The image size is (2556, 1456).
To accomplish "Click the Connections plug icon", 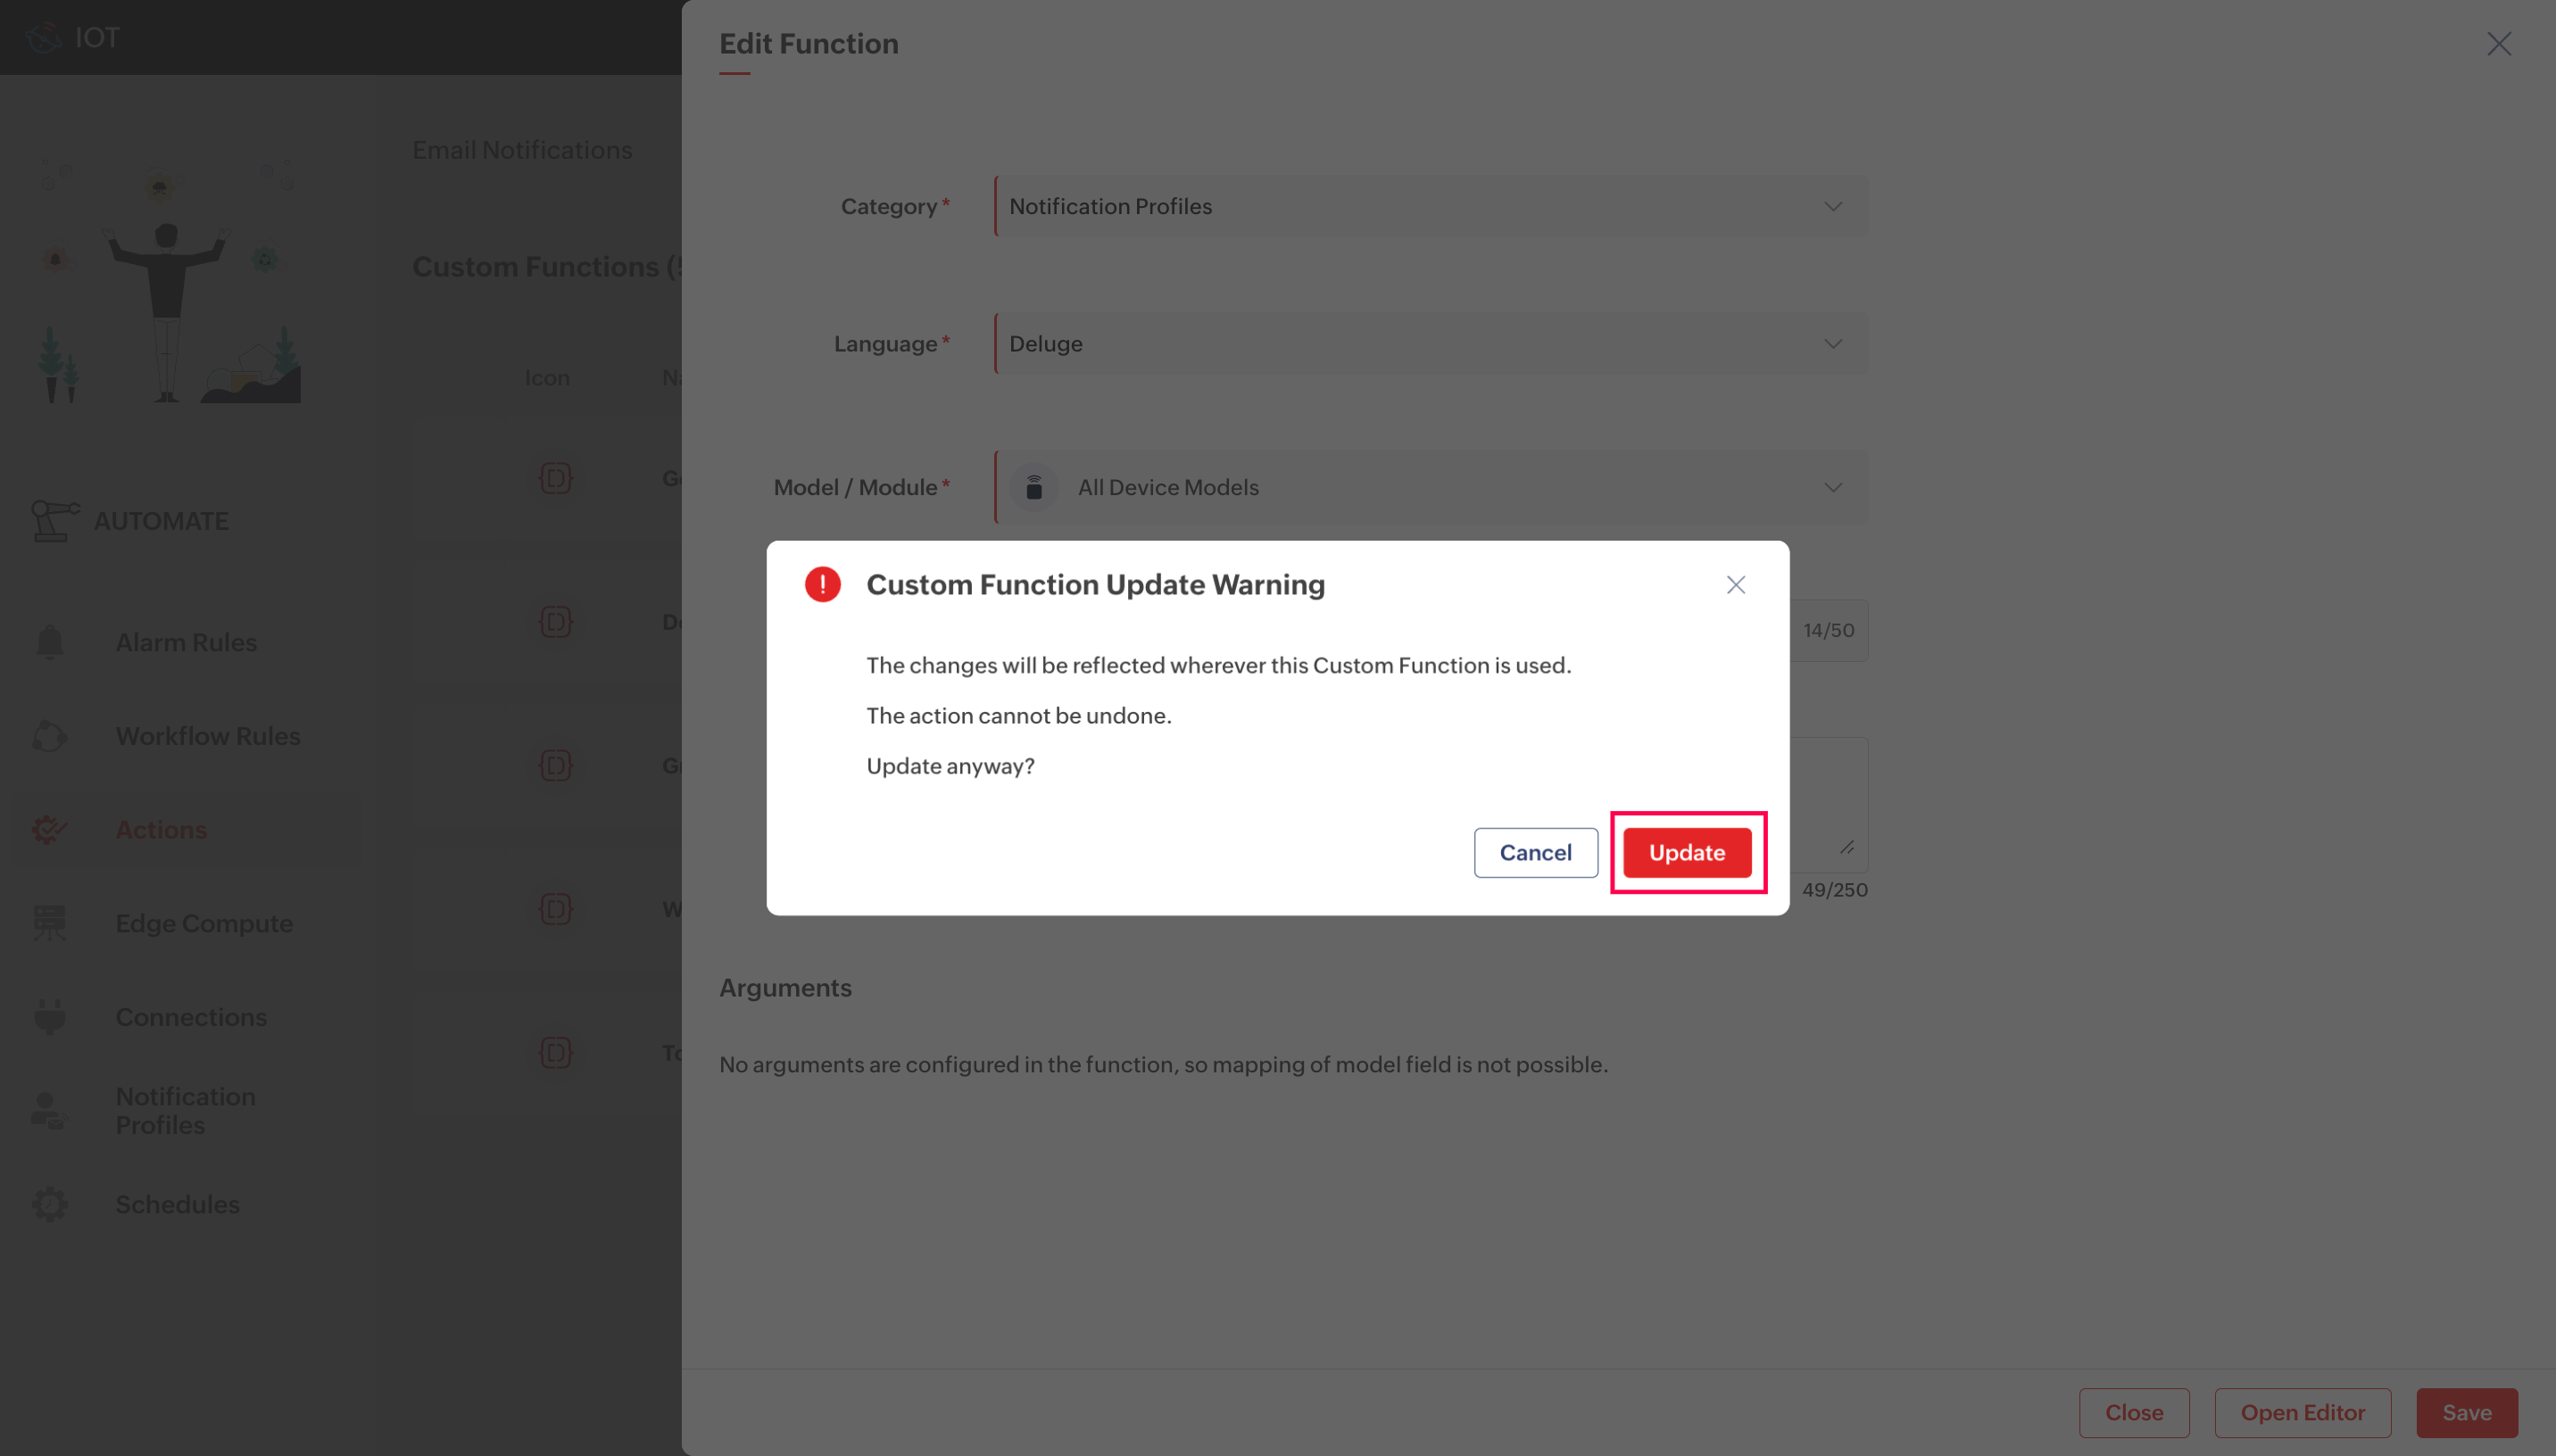I will coord(49,1016).
